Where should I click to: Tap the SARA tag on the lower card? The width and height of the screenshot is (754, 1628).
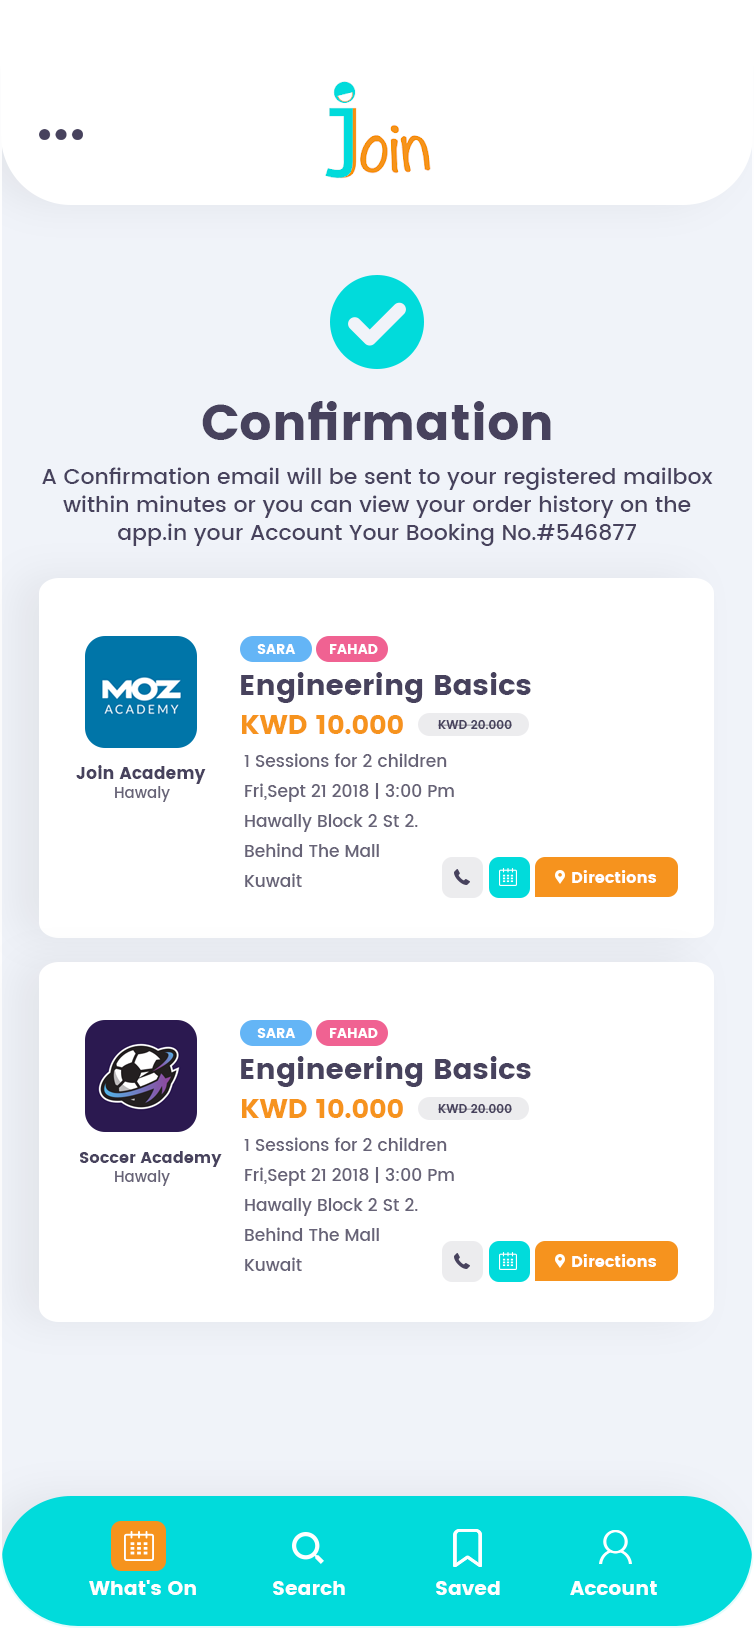(276, 1033)
